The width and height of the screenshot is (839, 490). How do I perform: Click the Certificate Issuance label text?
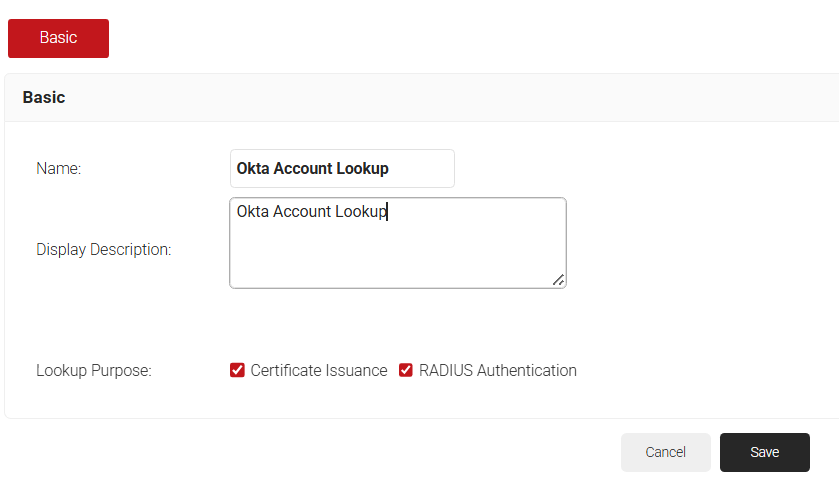click(x=318, y=370)
